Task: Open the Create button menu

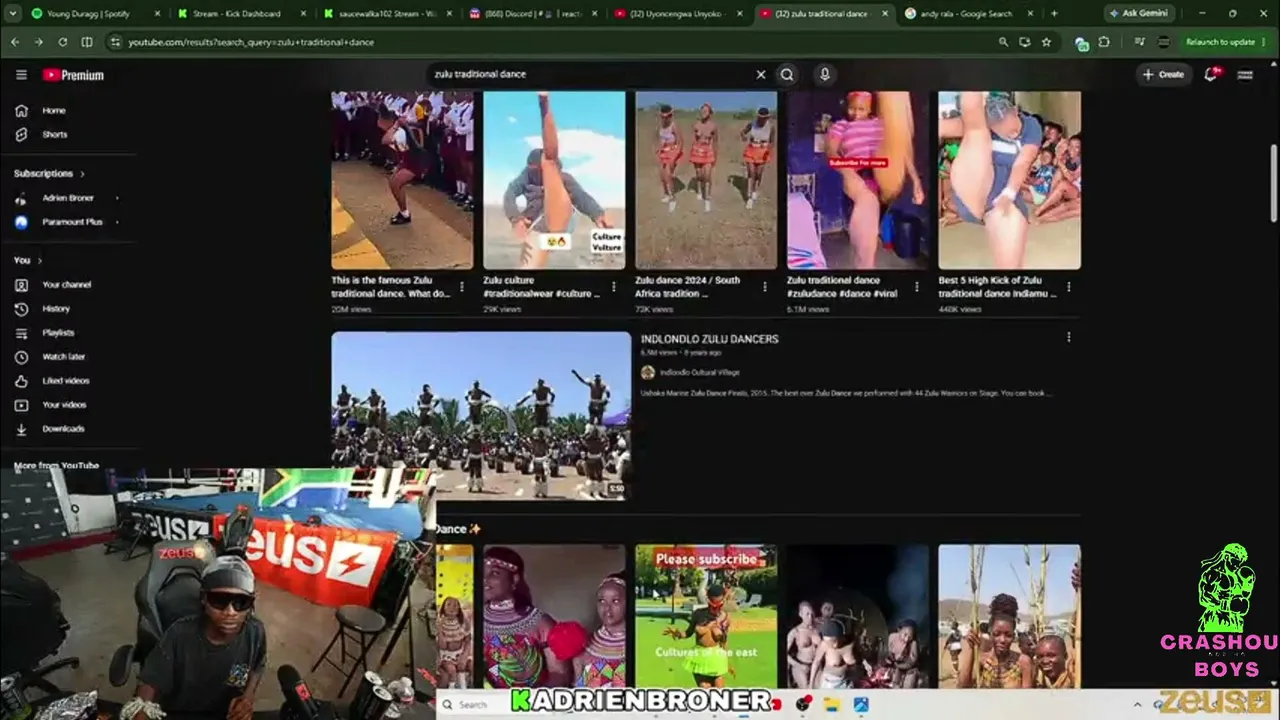Action: [1163, 74]
